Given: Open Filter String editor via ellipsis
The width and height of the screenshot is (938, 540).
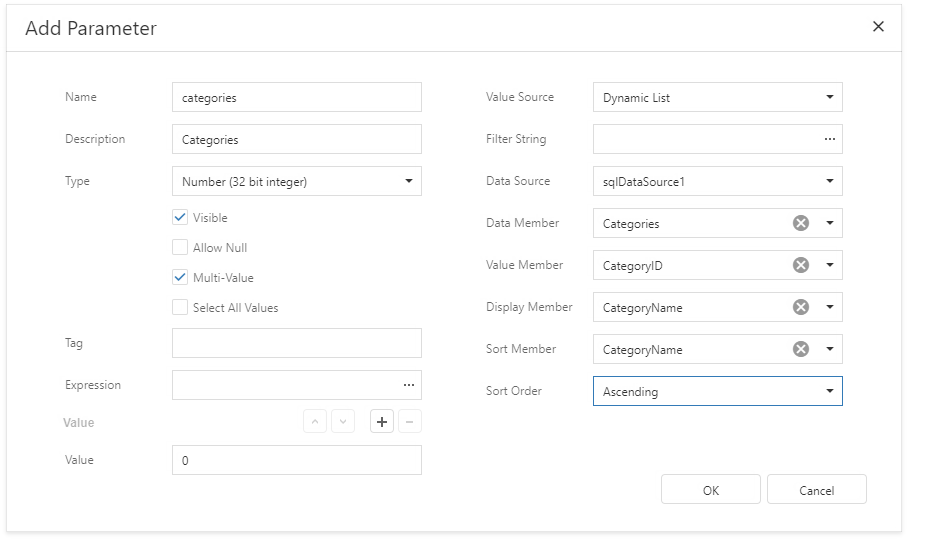Looking at the screenshot, I should pos(829,139).
